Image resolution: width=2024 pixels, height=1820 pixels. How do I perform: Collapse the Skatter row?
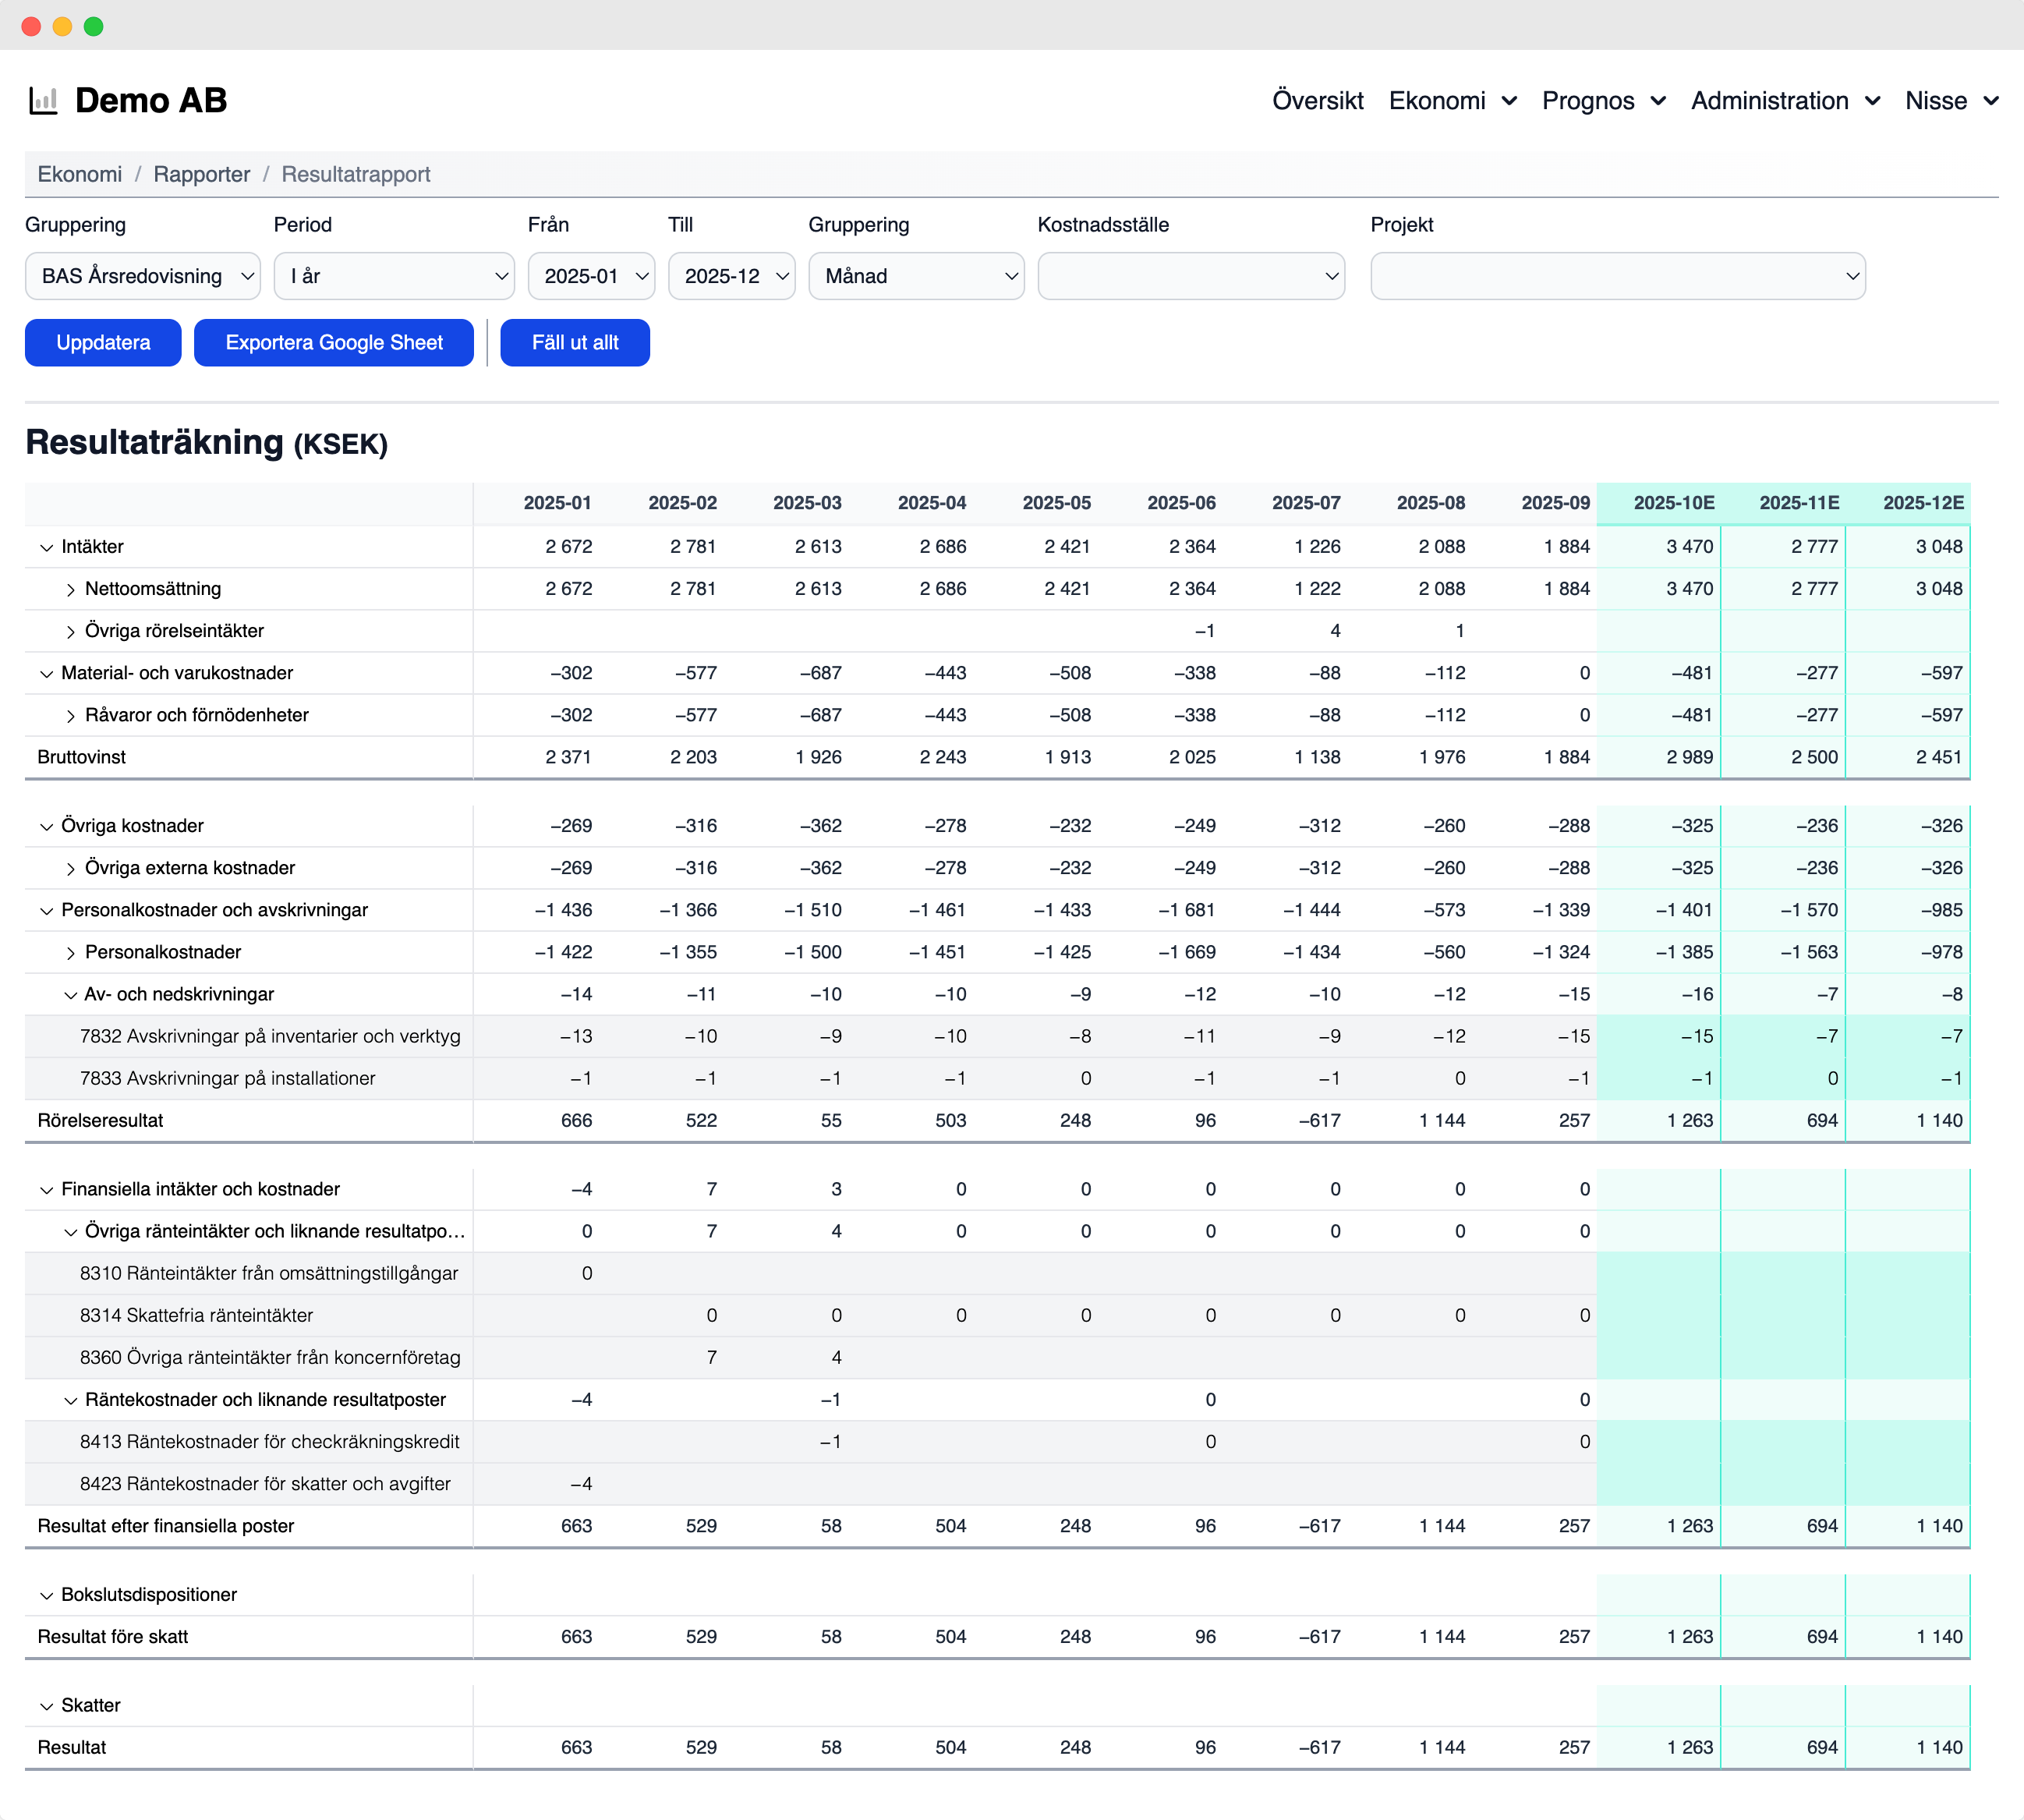[46, 1706]
